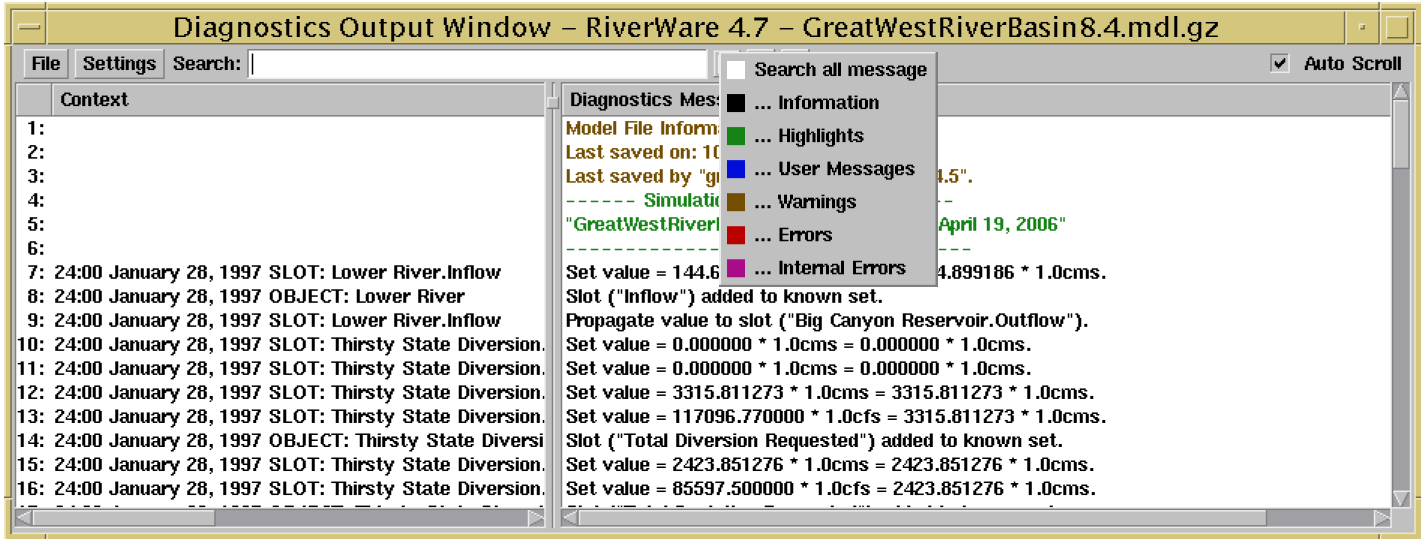Click right arrow of message pane scrollbar
1425x542 pixels.
pos(1381,518)
